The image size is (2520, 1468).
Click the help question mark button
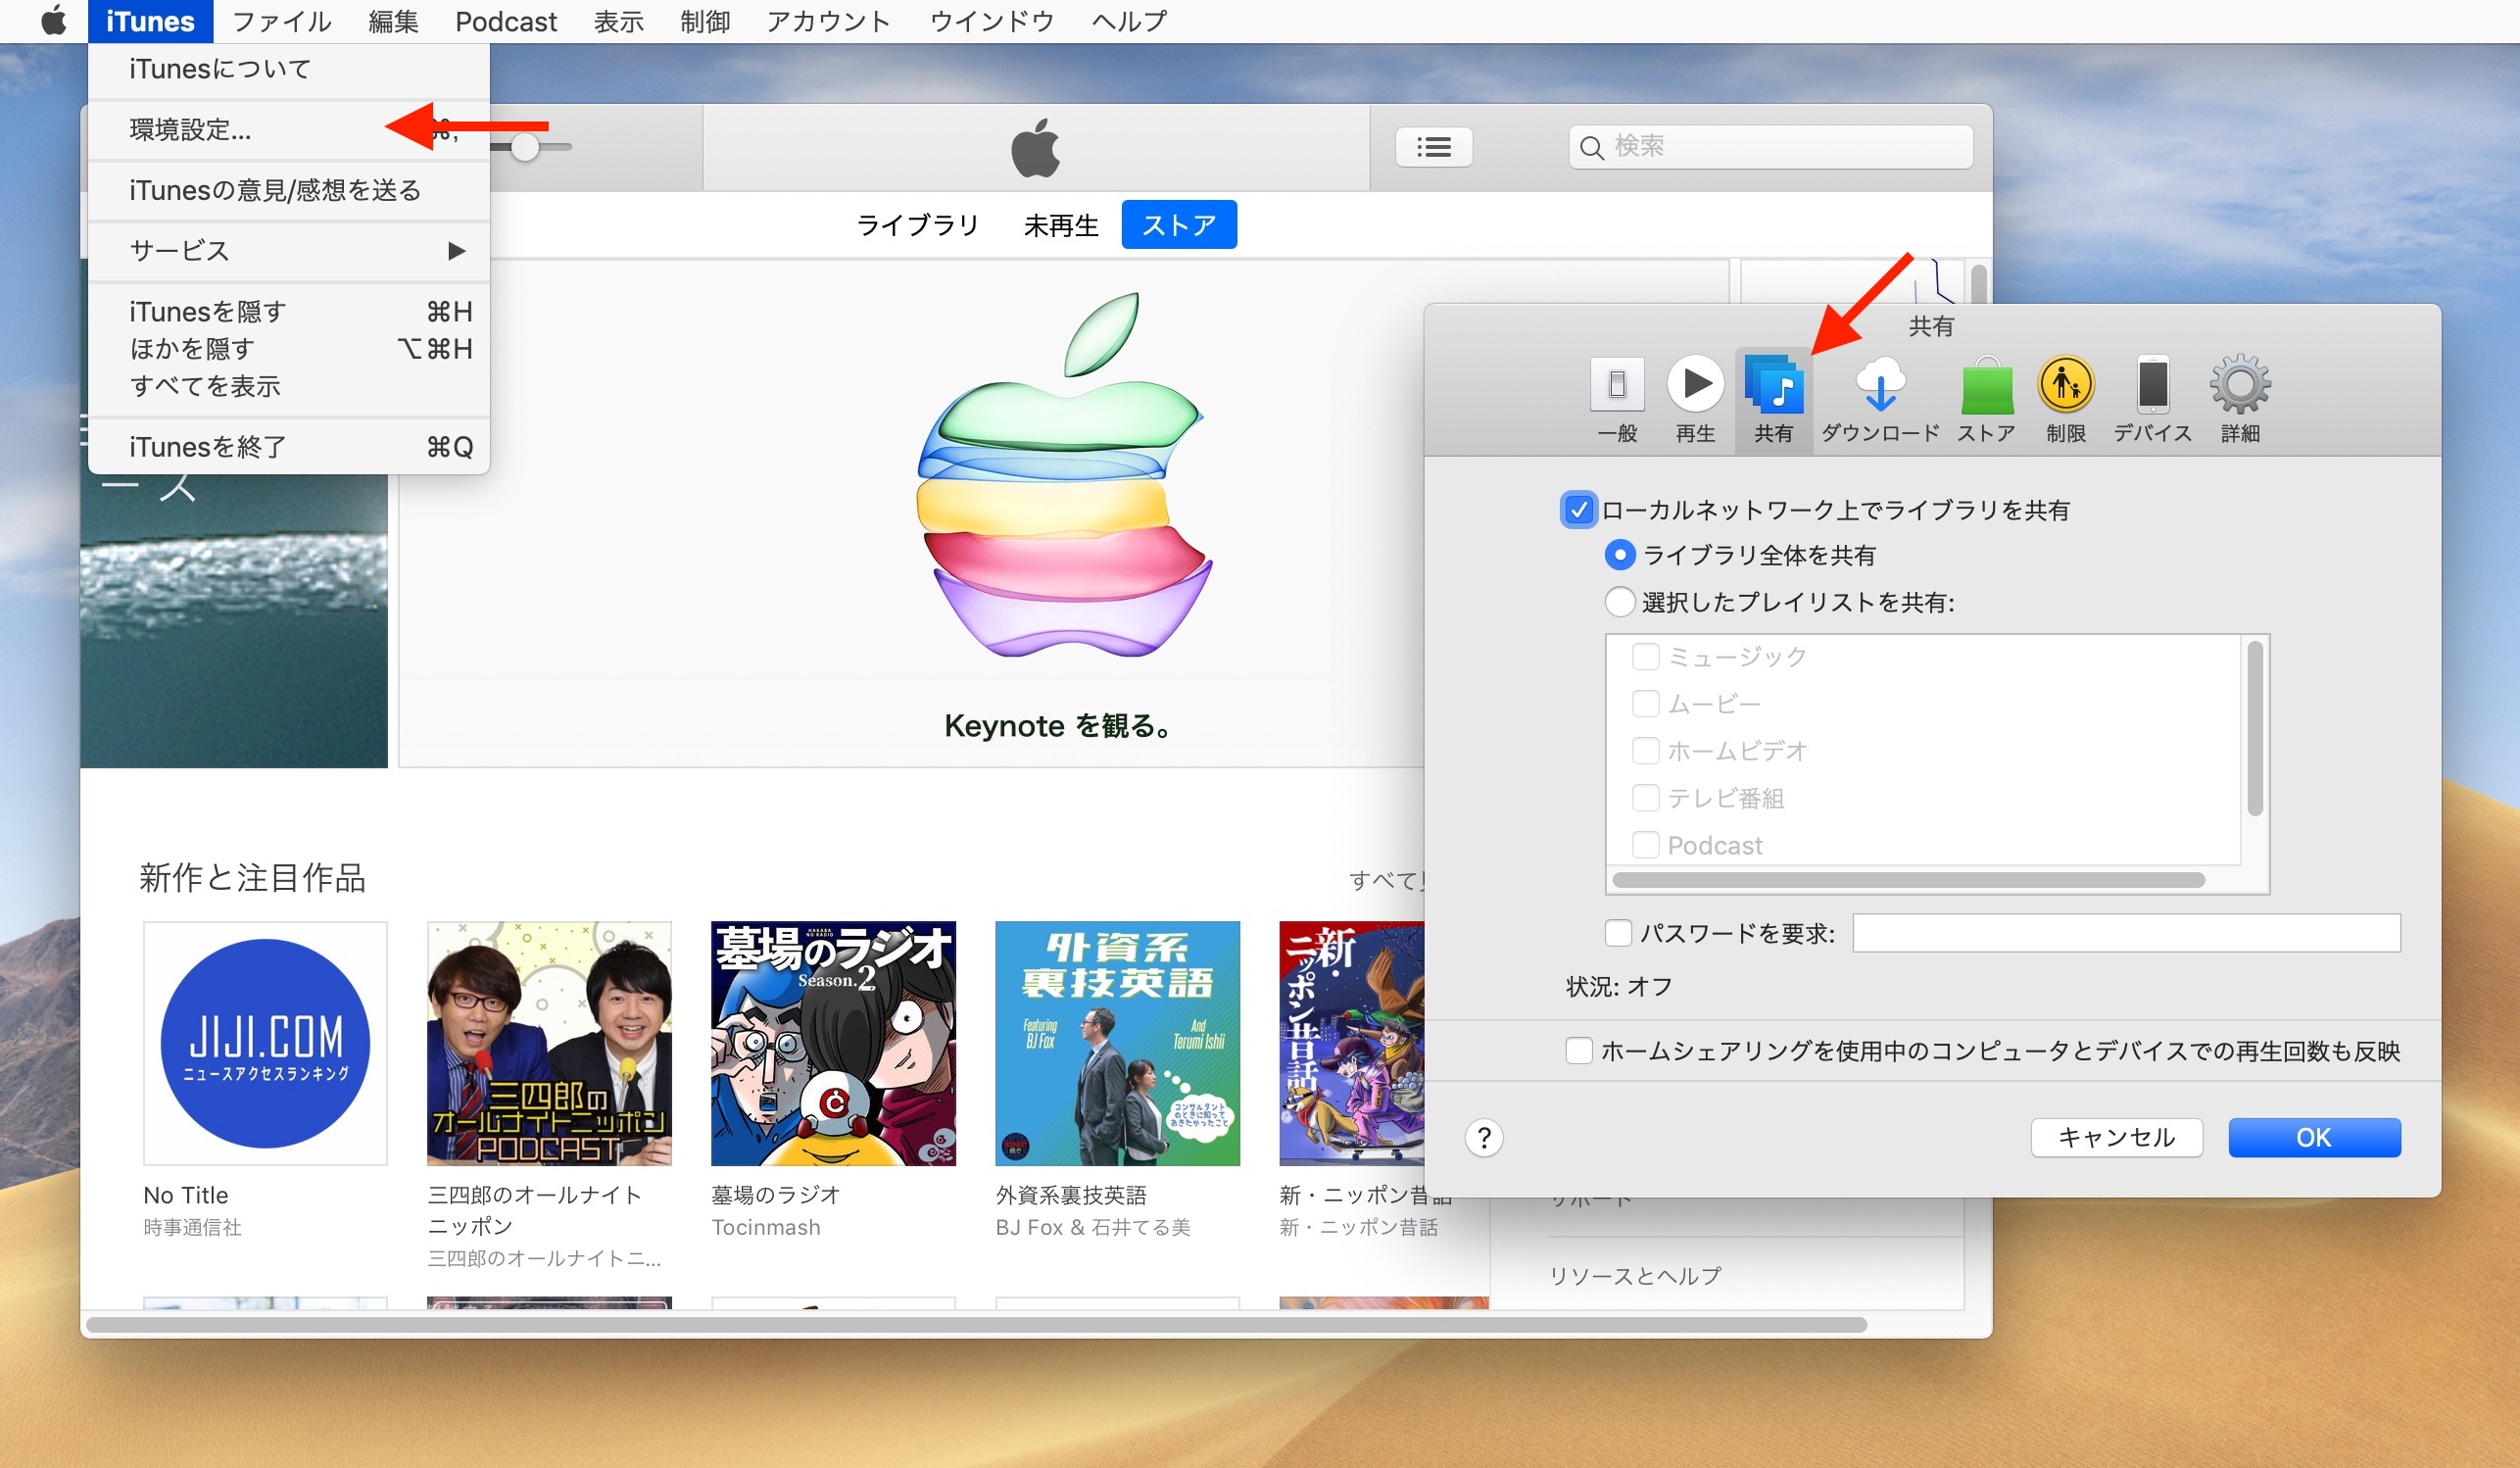pyautogui.click(x=1484, y=1137)
